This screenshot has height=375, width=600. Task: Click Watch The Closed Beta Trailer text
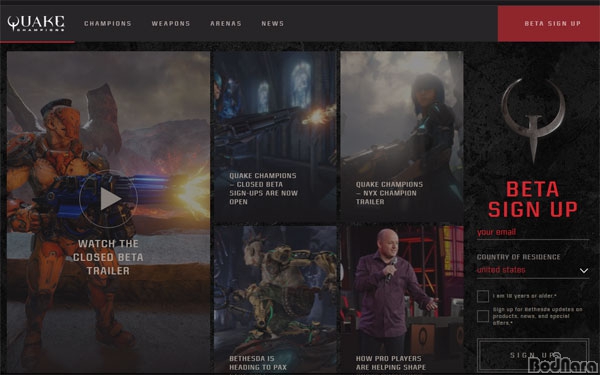pos(108,257)
